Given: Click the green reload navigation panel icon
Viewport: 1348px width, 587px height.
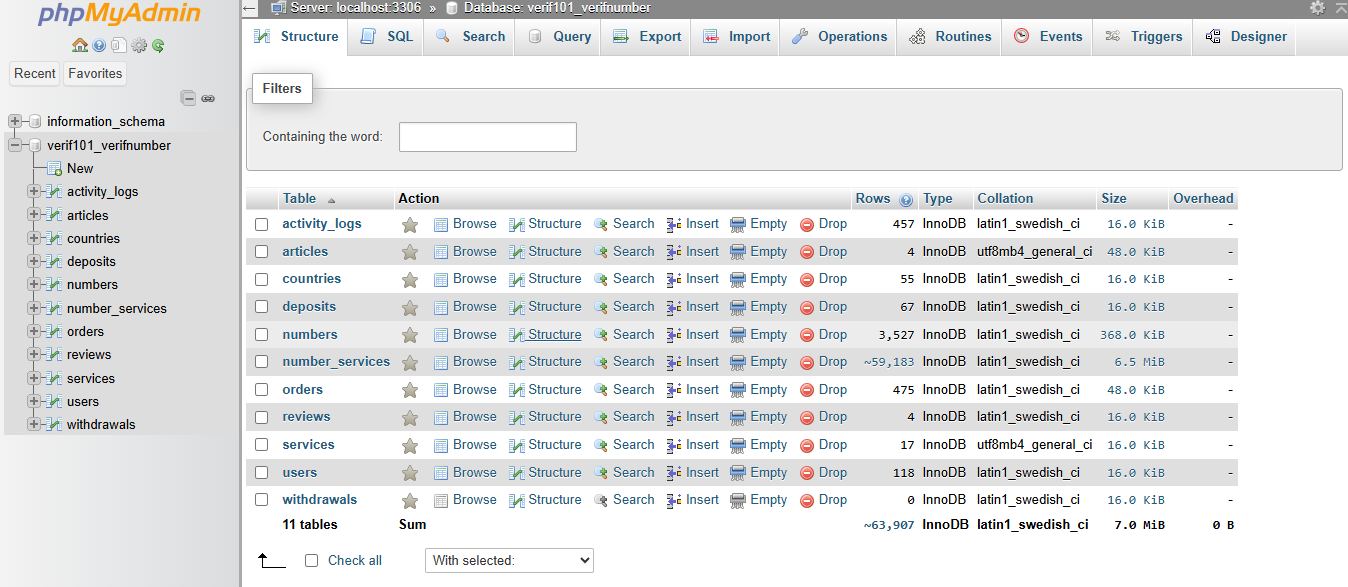Looking at the screenshot, I should [x=158, y=45].
